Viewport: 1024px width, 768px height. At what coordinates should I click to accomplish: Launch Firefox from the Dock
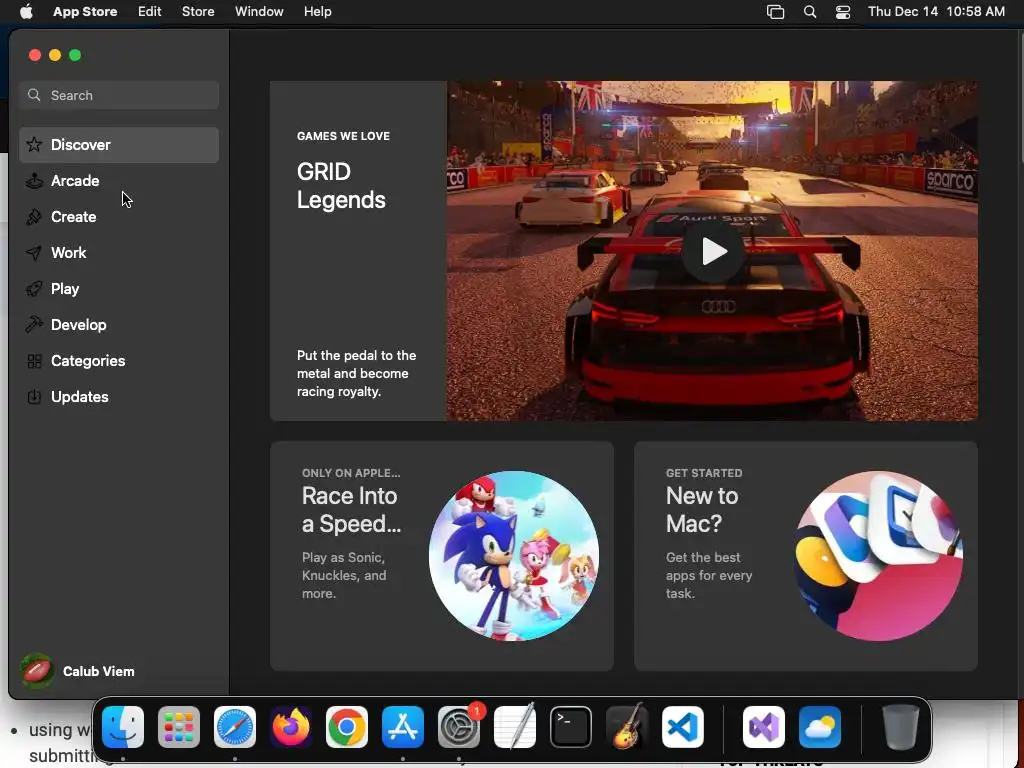pos(291,727)
